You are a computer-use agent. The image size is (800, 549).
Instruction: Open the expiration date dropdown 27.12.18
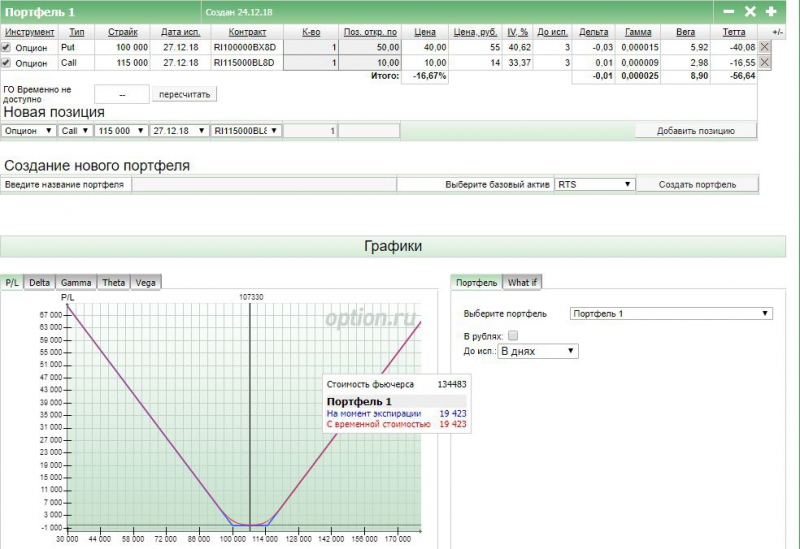tap(179, 131)
